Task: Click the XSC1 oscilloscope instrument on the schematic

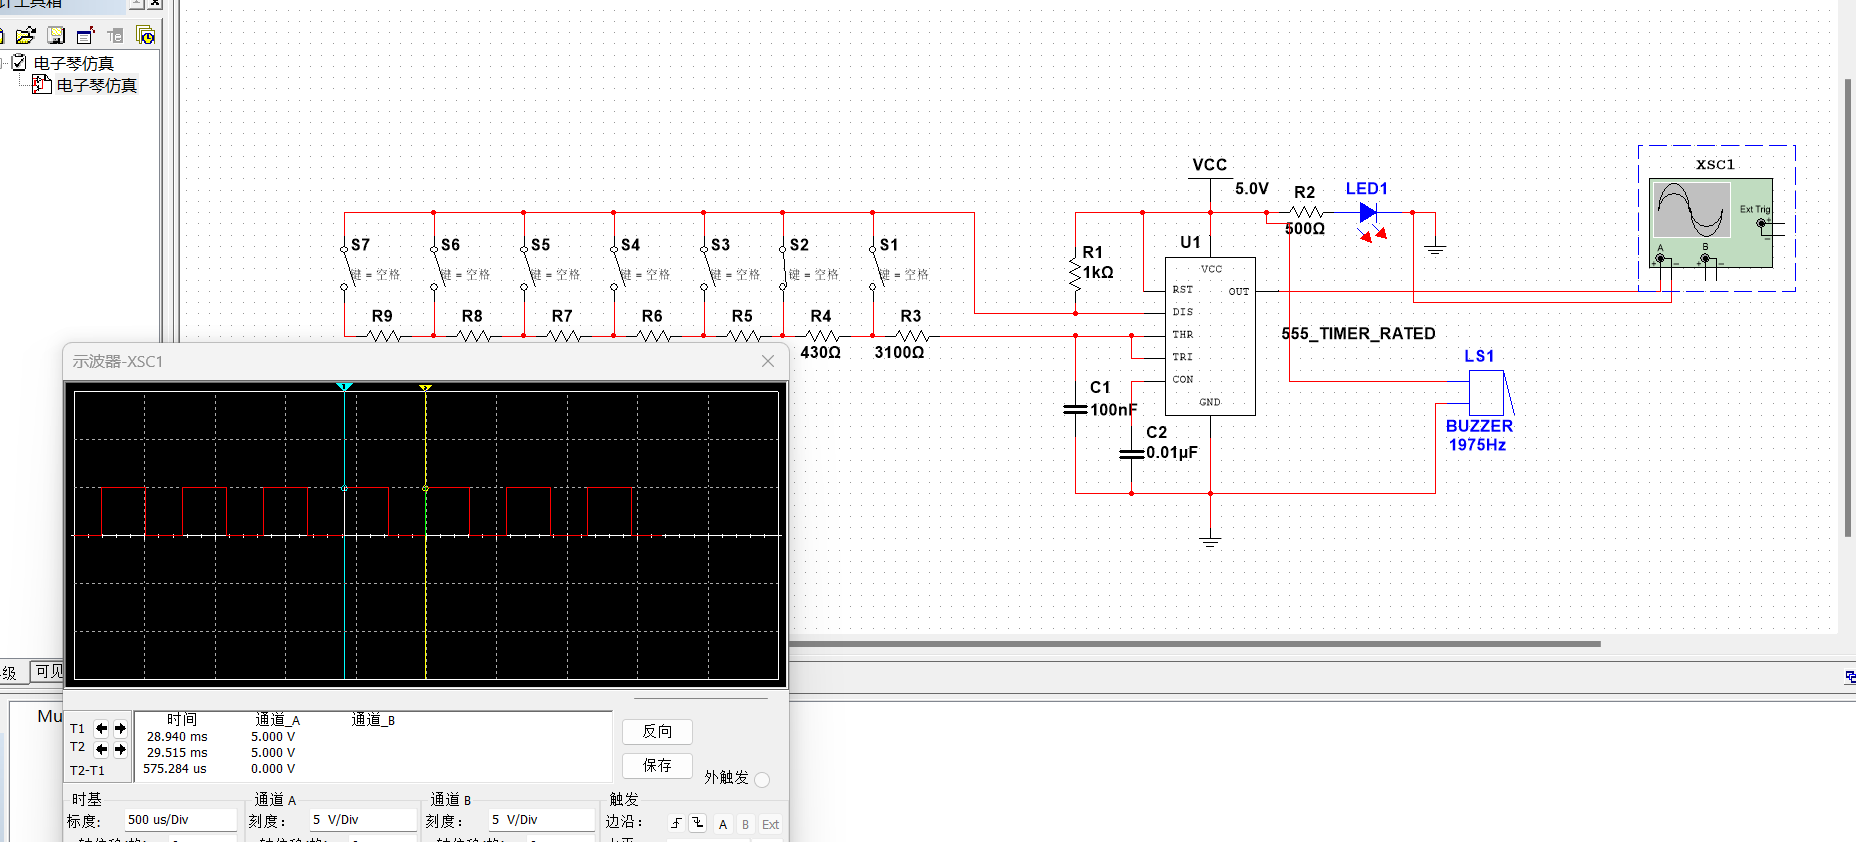Action: click(1710, 222)
